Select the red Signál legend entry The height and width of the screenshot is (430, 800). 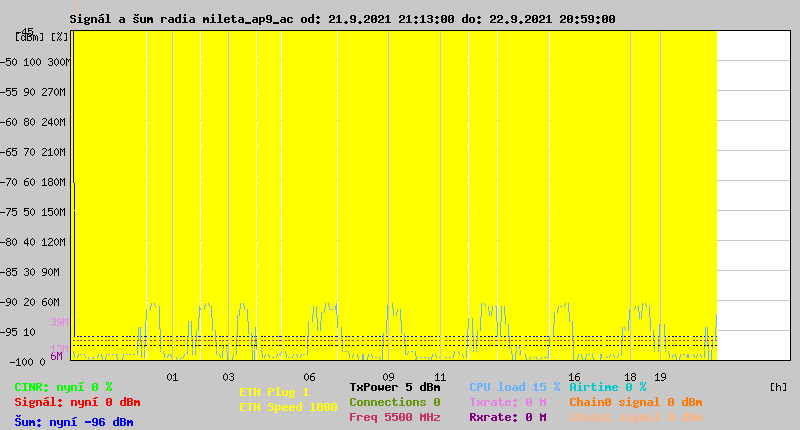(77, 402)
